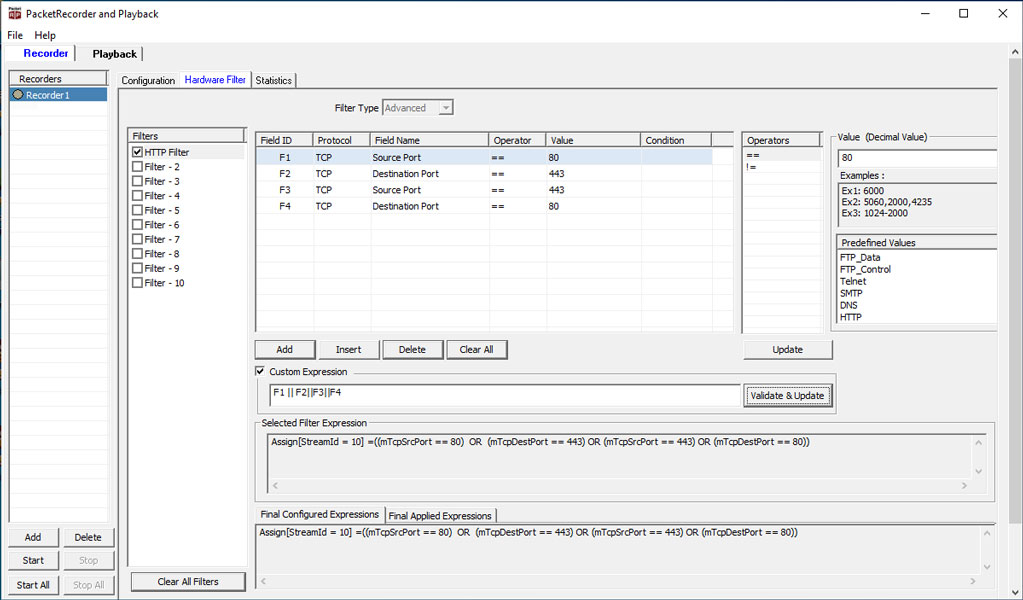Click Selected Filter Expression horizontal scrollbar
The image size is (1023, 600).
point(619,486)
